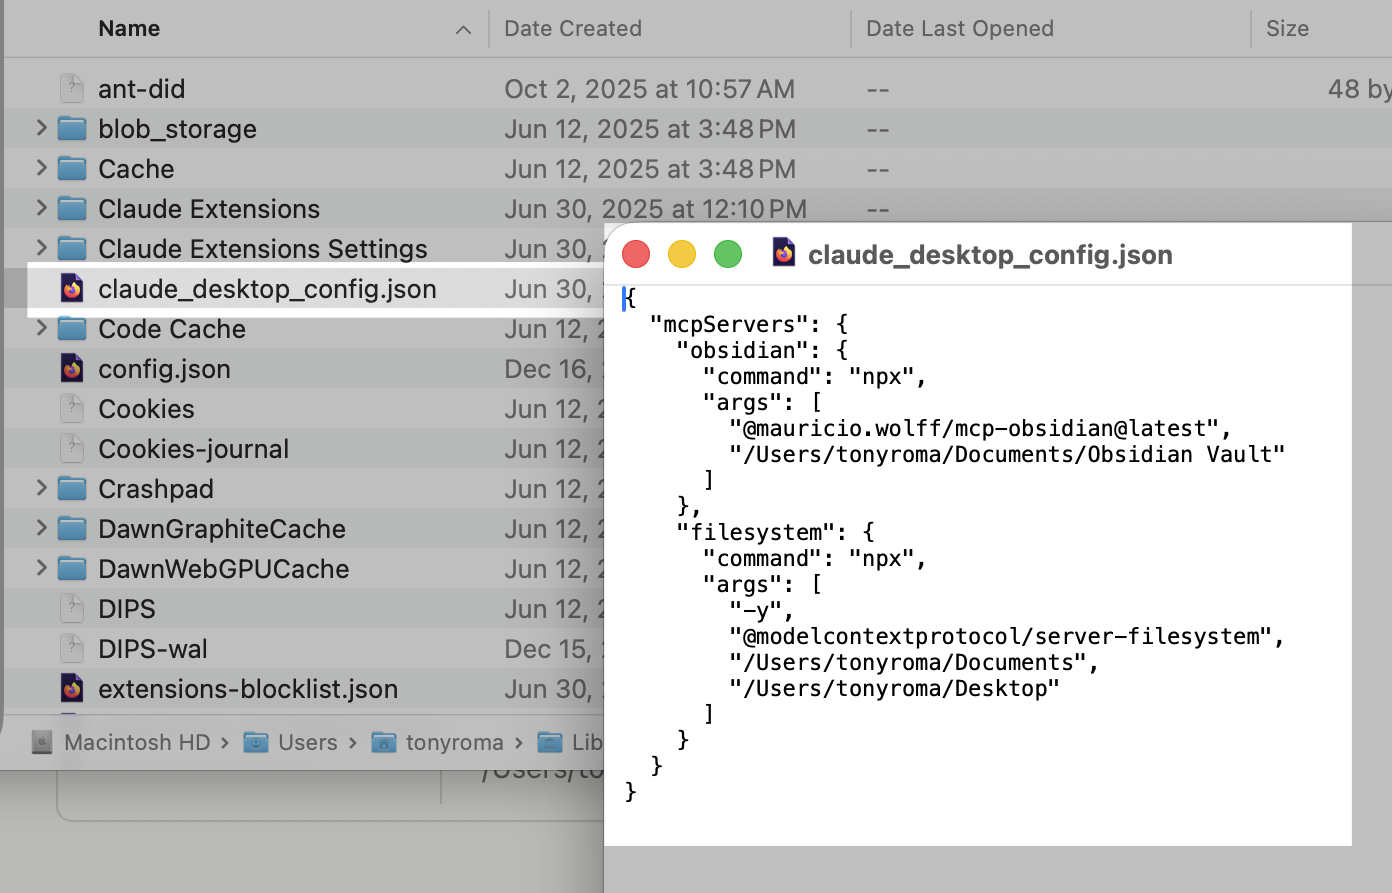Click the 48 bytes size of ant-did
Viewport: 1392px width, 893px height.
[1359, 89]
